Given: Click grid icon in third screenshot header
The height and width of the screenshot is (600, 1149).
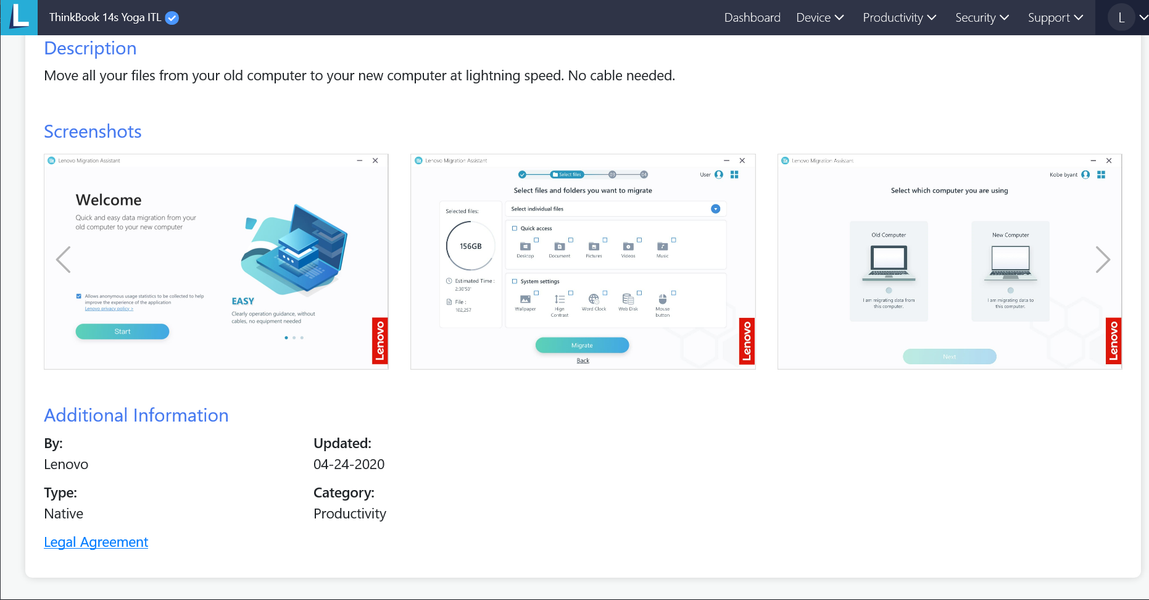Looking at the screenshot, I should (x=1101, y=174).
